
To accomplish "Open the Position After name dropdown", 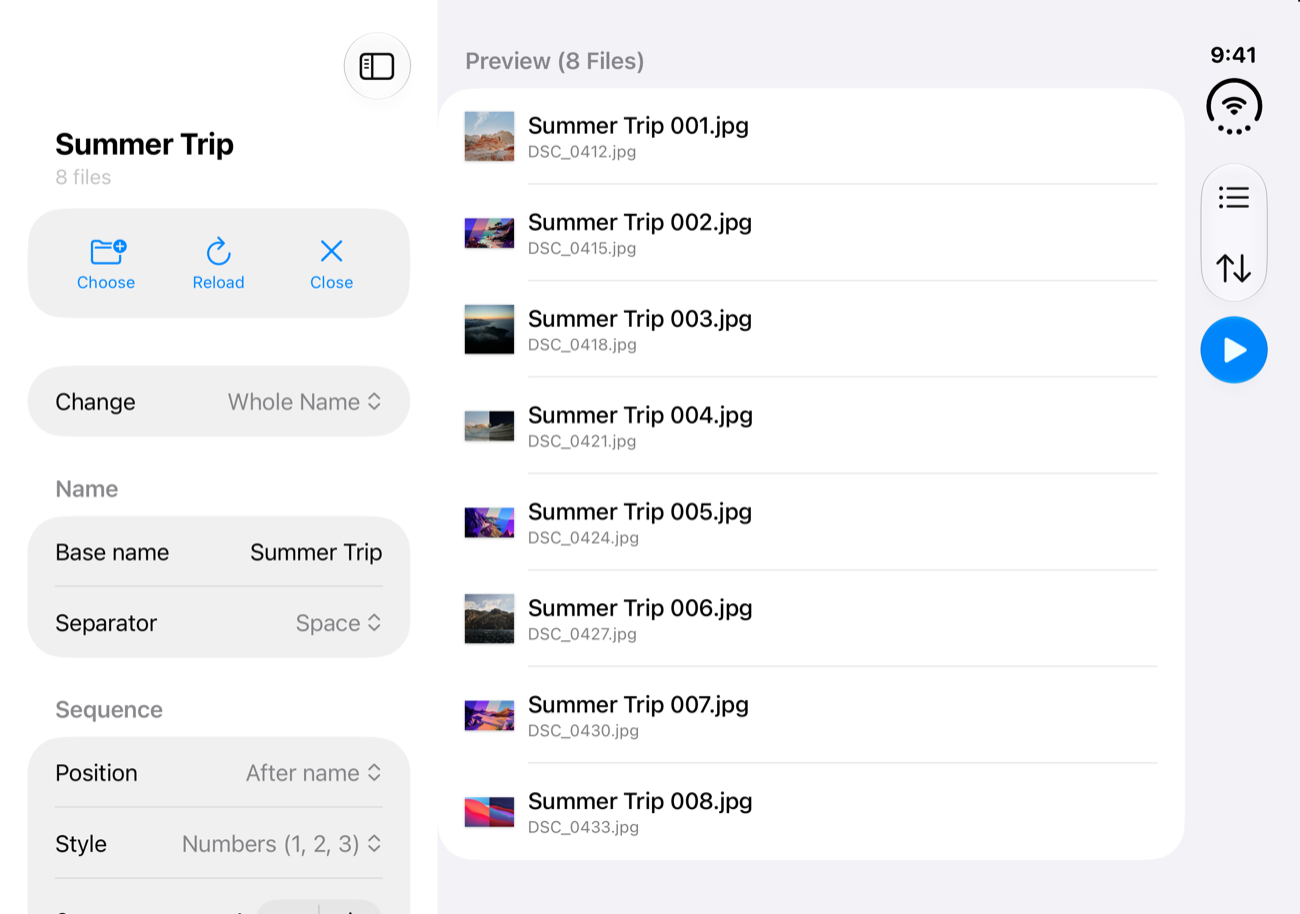I will pos(219,773).
